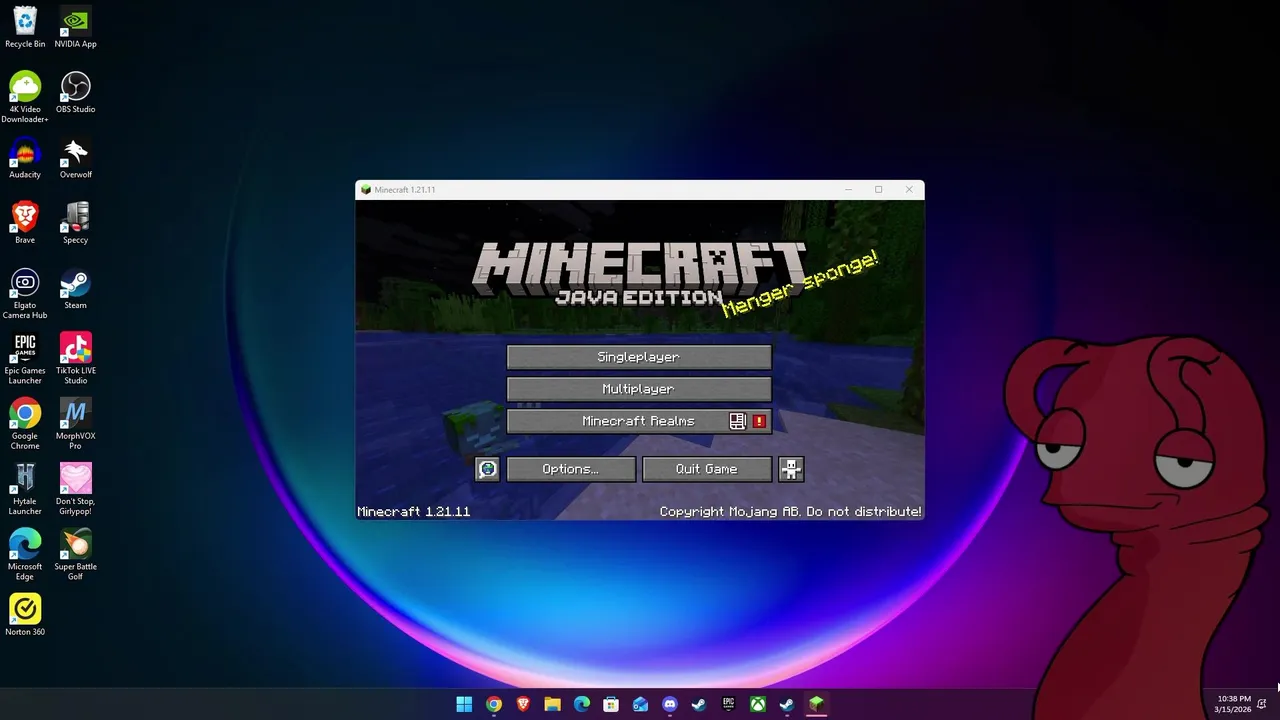
Task: Open the Xbox app from the taskbar
Action: click(x=758, y=705)
